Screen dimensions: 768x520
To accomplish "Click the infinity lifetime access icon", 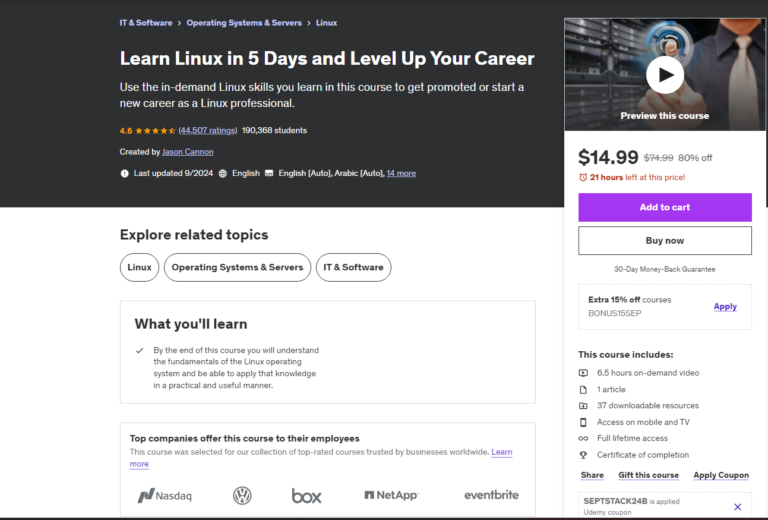I will pyautogui.click(x=583, y=438).
